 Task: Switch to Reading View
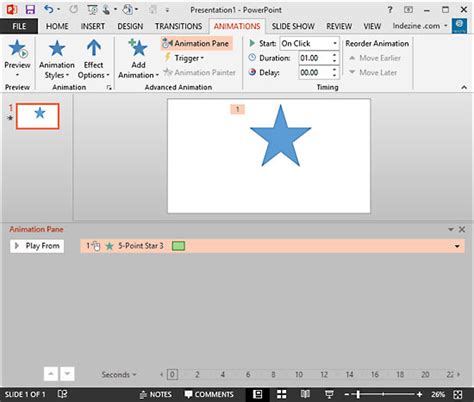[x=305, y=395]
